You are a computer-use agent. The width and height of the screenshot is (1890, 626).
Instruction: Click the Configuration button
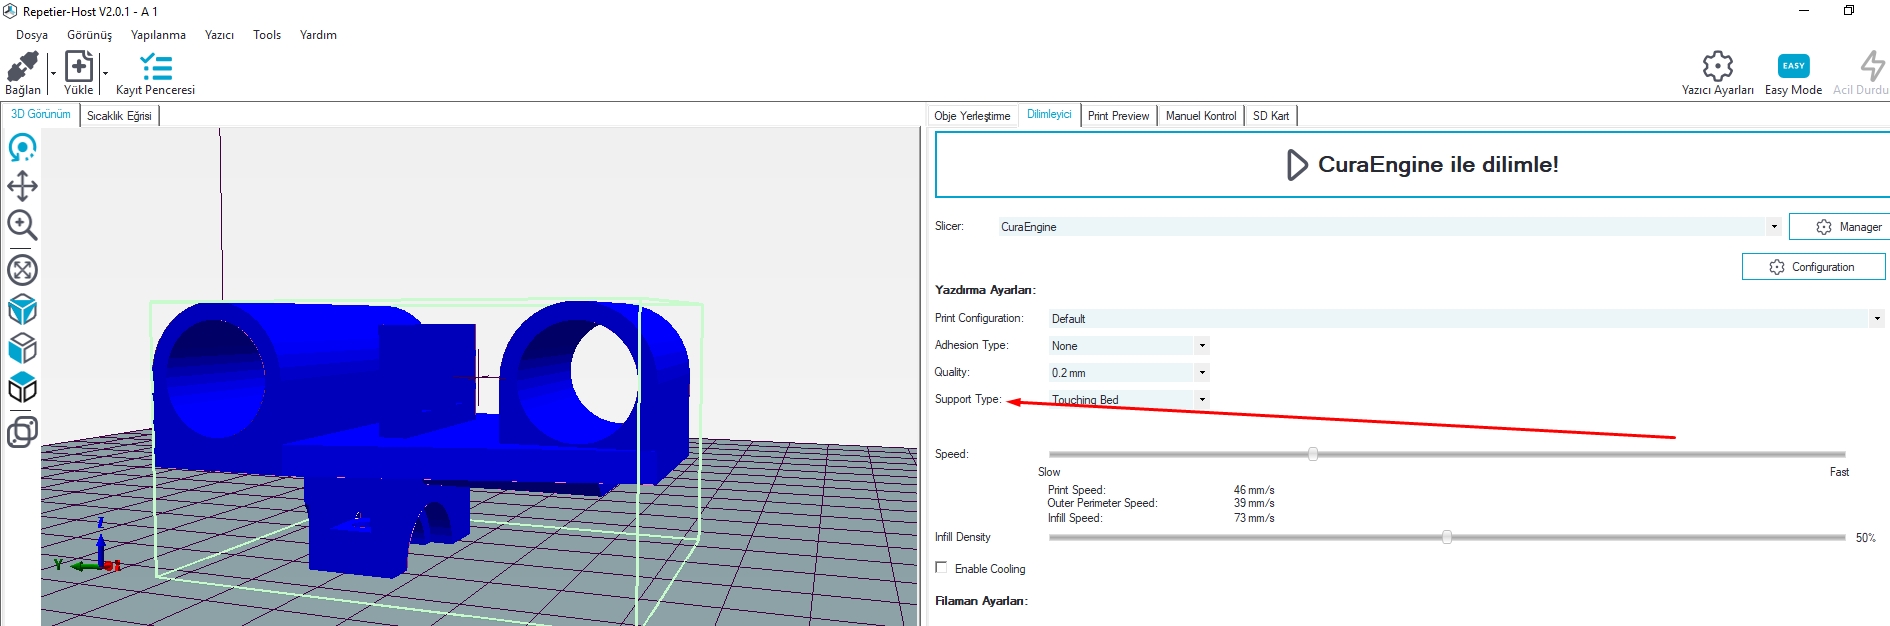click(x=1813, y=267)
